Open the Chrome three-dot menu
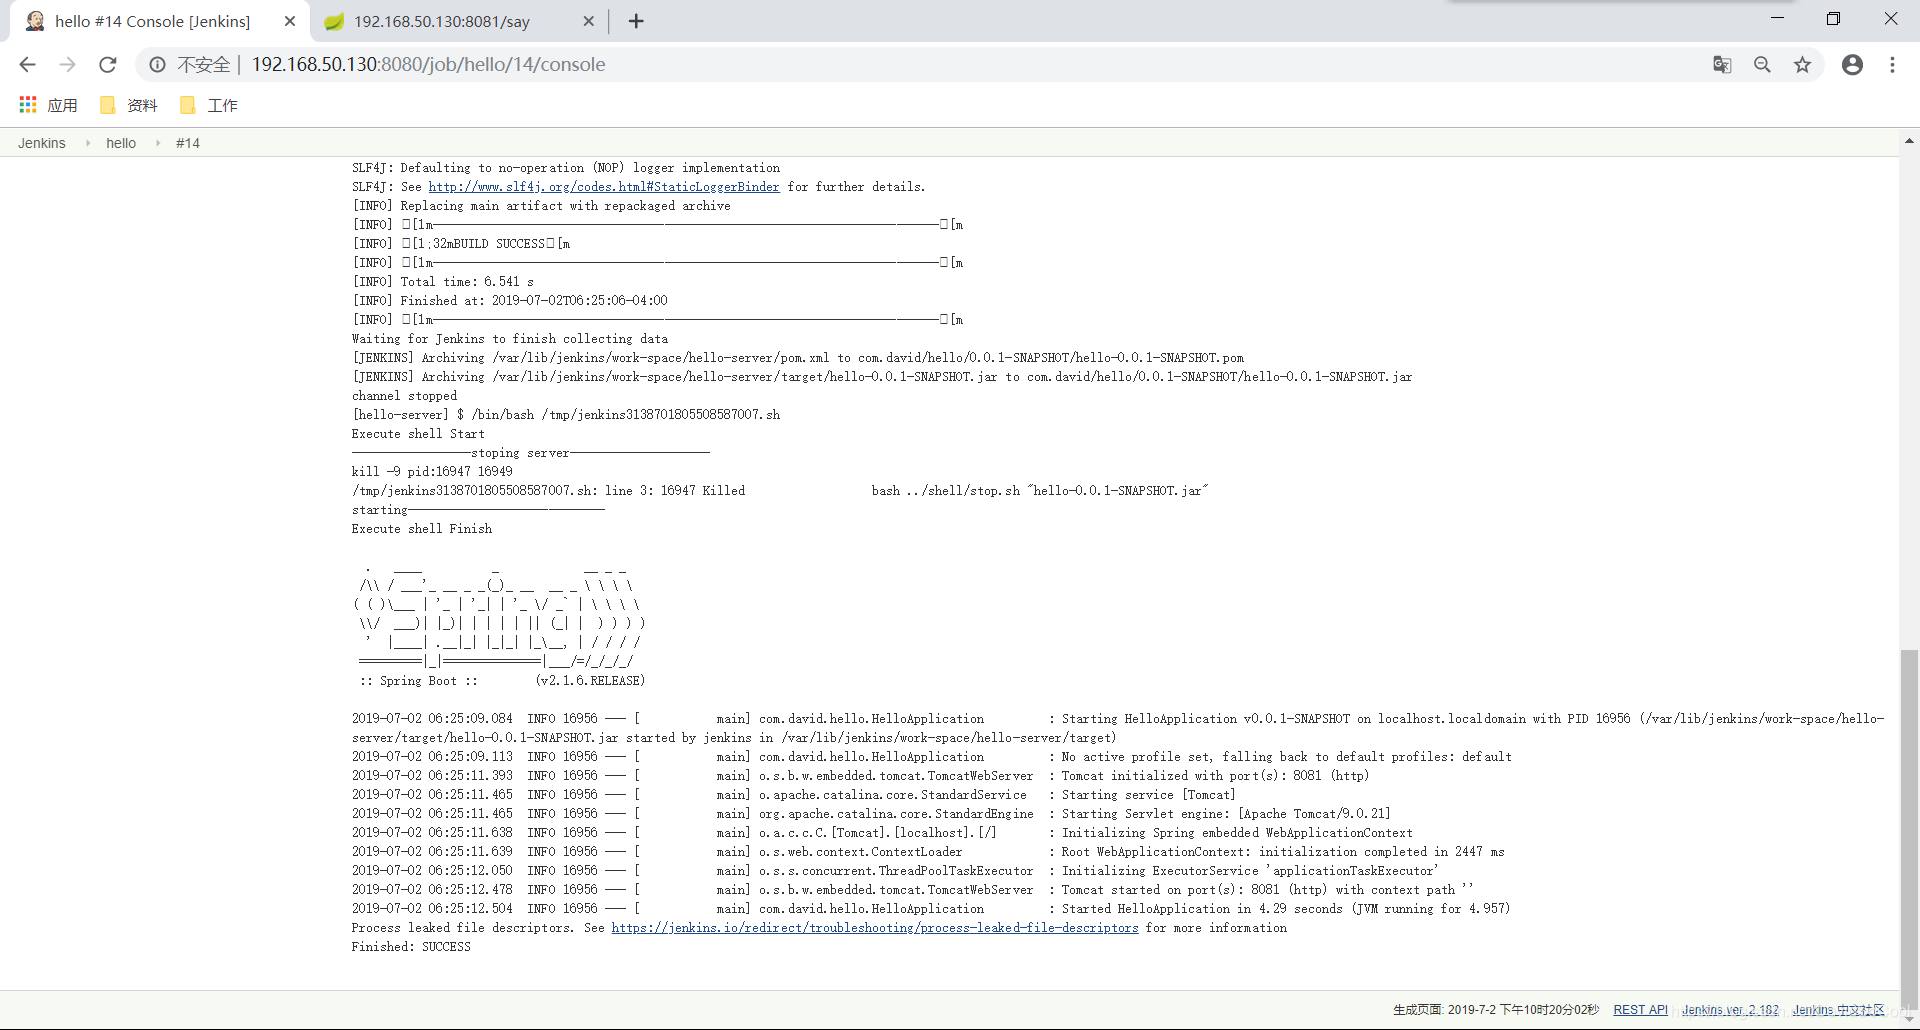Image resolution: width=1920 pixels, height=1030 pixels. [x=1892, y=64]
